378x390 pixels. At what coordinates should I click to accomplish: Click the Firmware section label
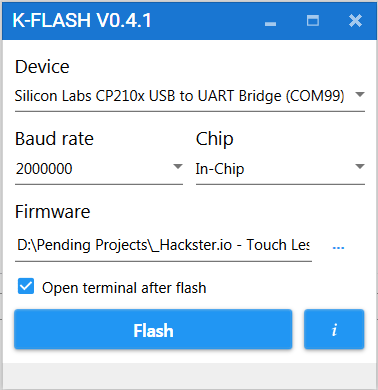53,212
